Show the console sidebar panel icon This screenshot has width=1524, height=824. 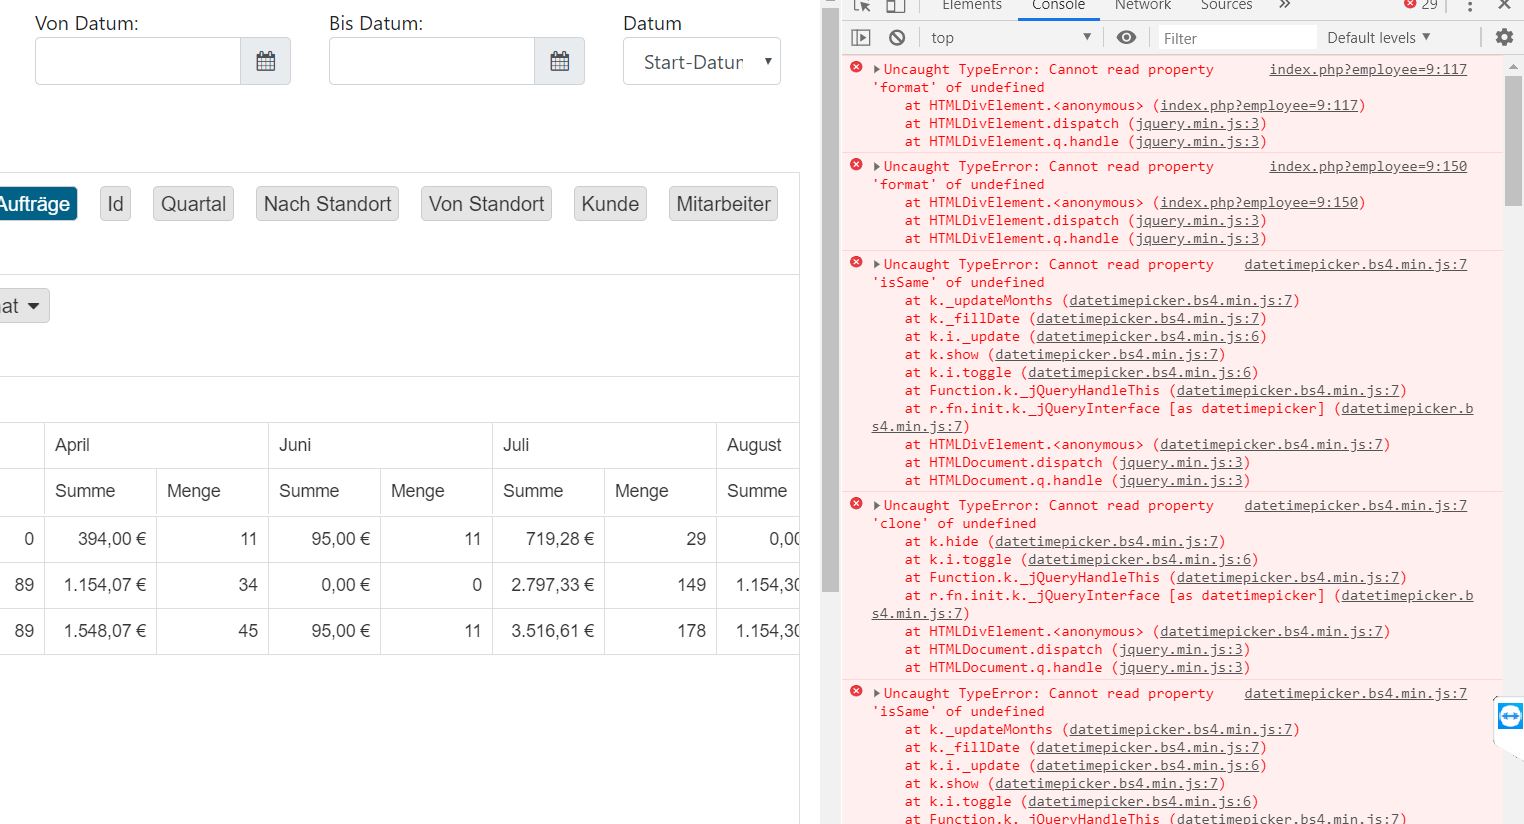pos(860,37)
